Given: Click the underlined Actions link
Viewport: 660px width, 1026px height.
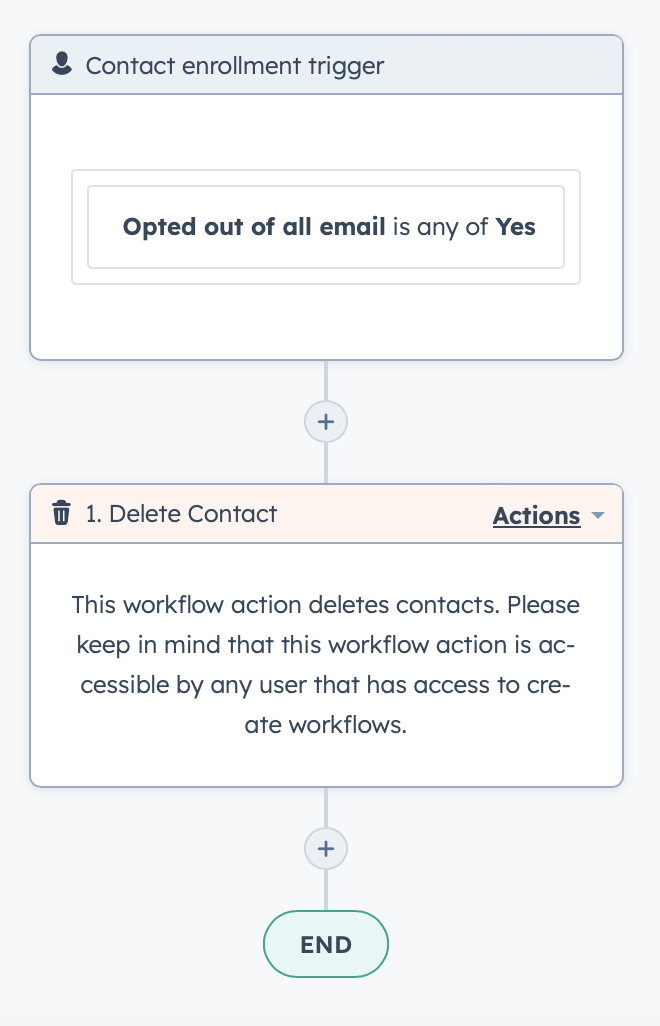Looking at the screenshot, I should 537,516.
